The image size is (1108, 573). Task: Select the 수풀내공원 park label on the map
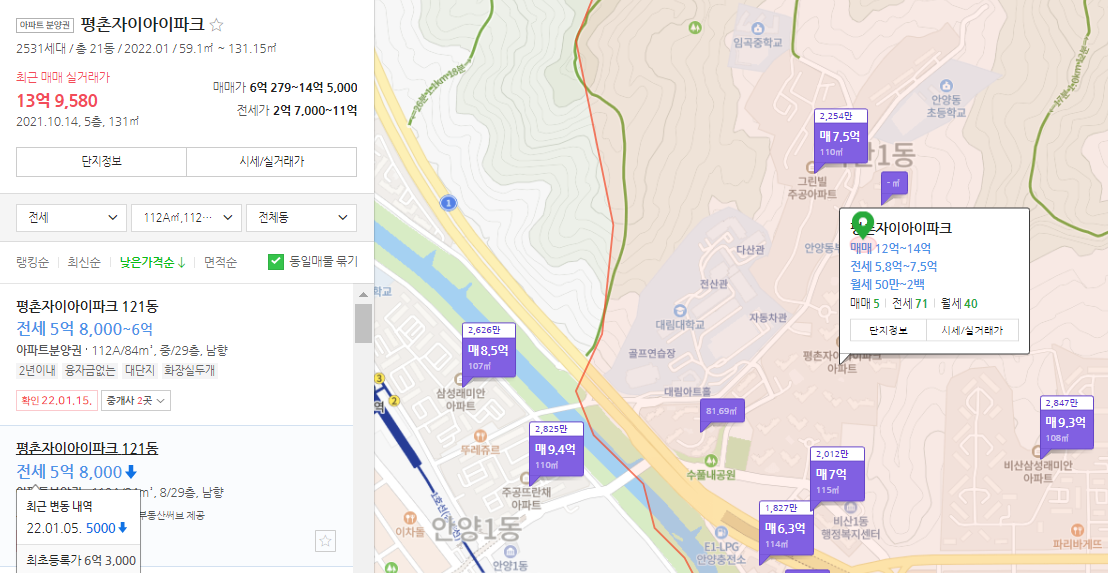tap(711, 473)
